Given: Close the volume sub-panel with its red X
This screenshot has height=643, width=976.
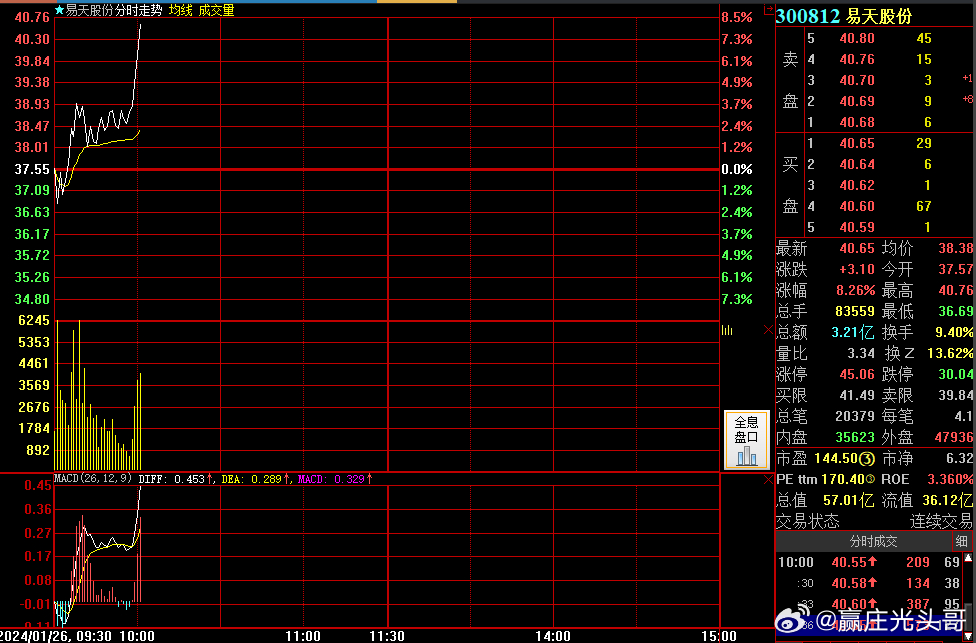Looking at the screenshot, I should coord(768,329).
